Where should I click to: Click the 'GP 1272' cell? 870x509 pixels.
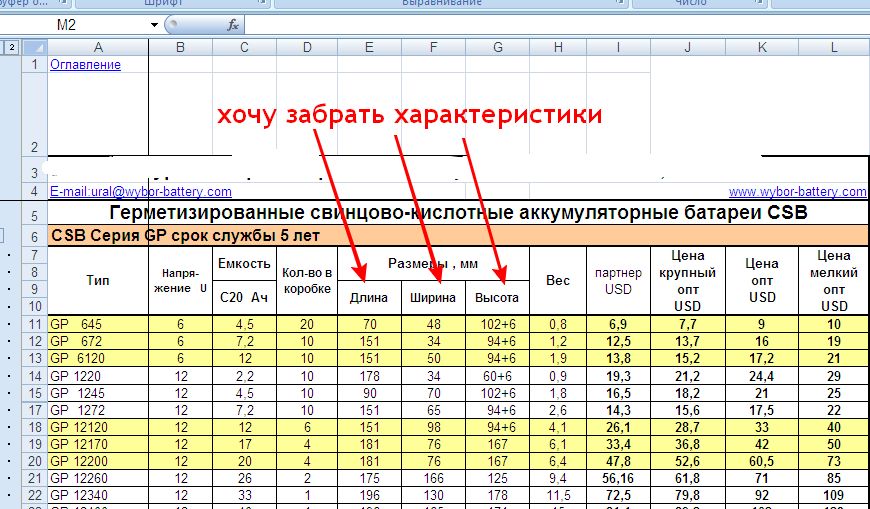pyautogui.click(x=98, y=410)
